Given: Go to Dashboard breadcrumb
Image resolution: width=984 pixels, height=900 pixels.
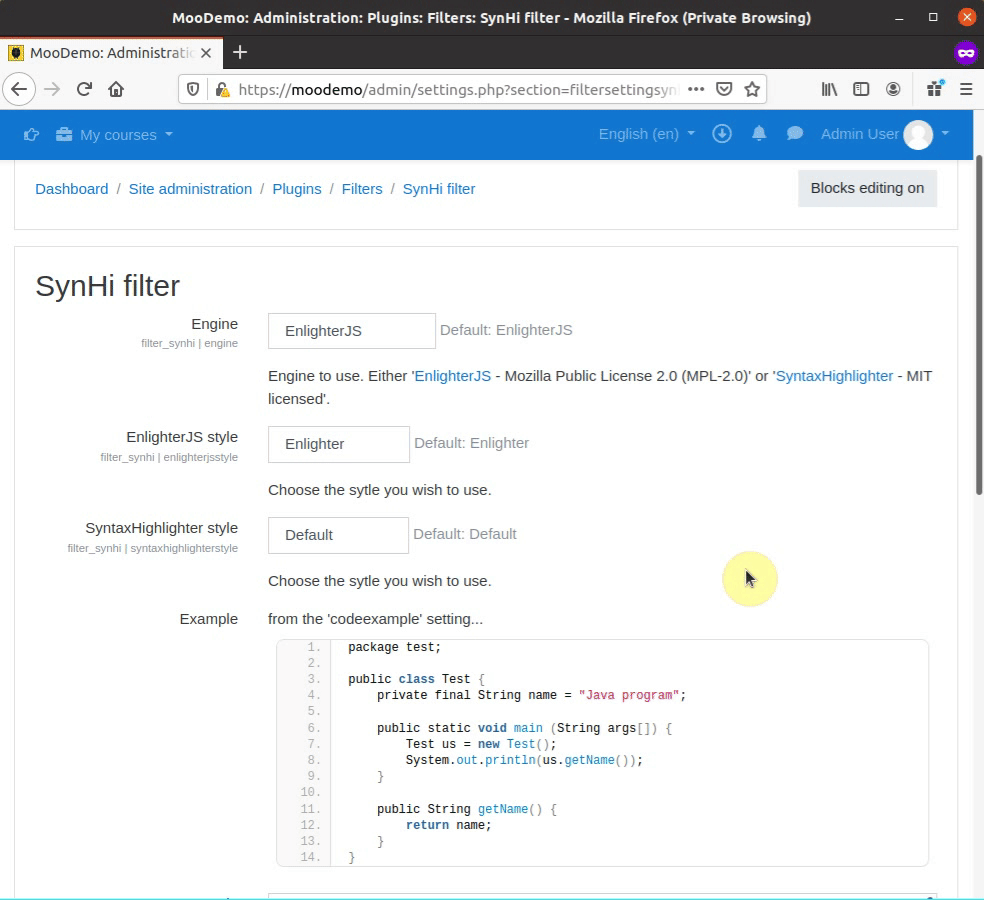Looking at the screenshot, I should 72,189.
